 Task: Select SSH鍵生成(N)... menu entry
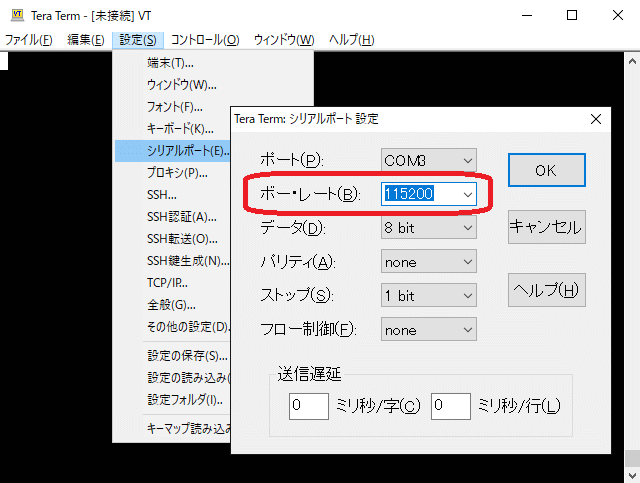click(188, 261)
